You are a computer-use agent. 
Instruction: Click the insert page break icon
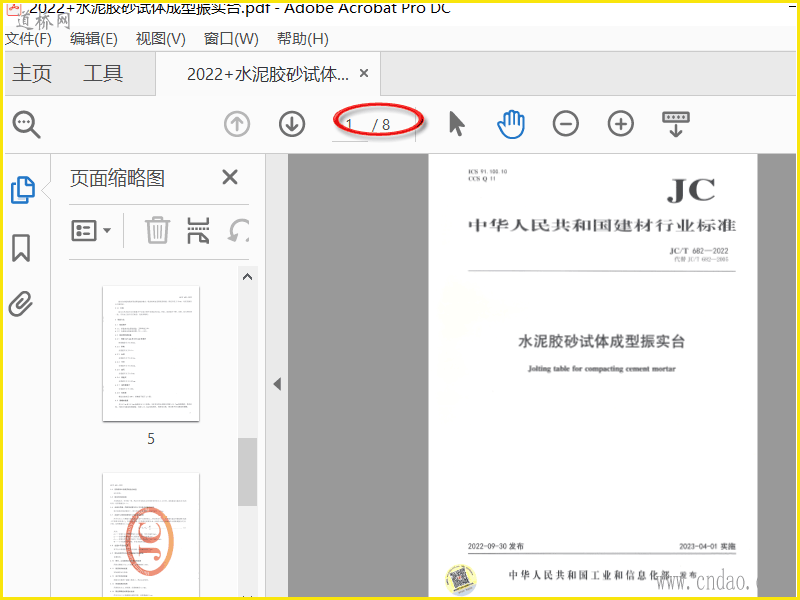pos(198,230)
